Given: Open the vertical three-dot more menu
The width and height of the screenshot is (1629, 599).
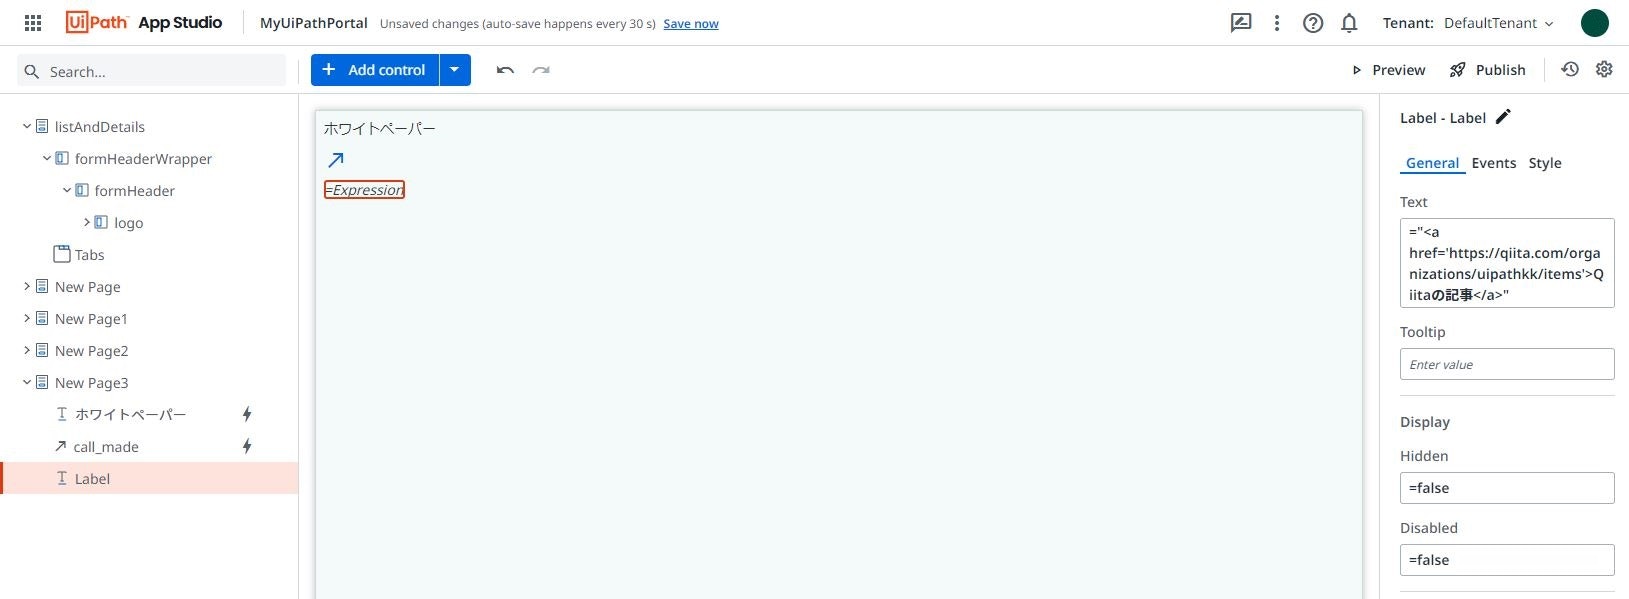Looking at the screenshot, I should [1277, 23].
